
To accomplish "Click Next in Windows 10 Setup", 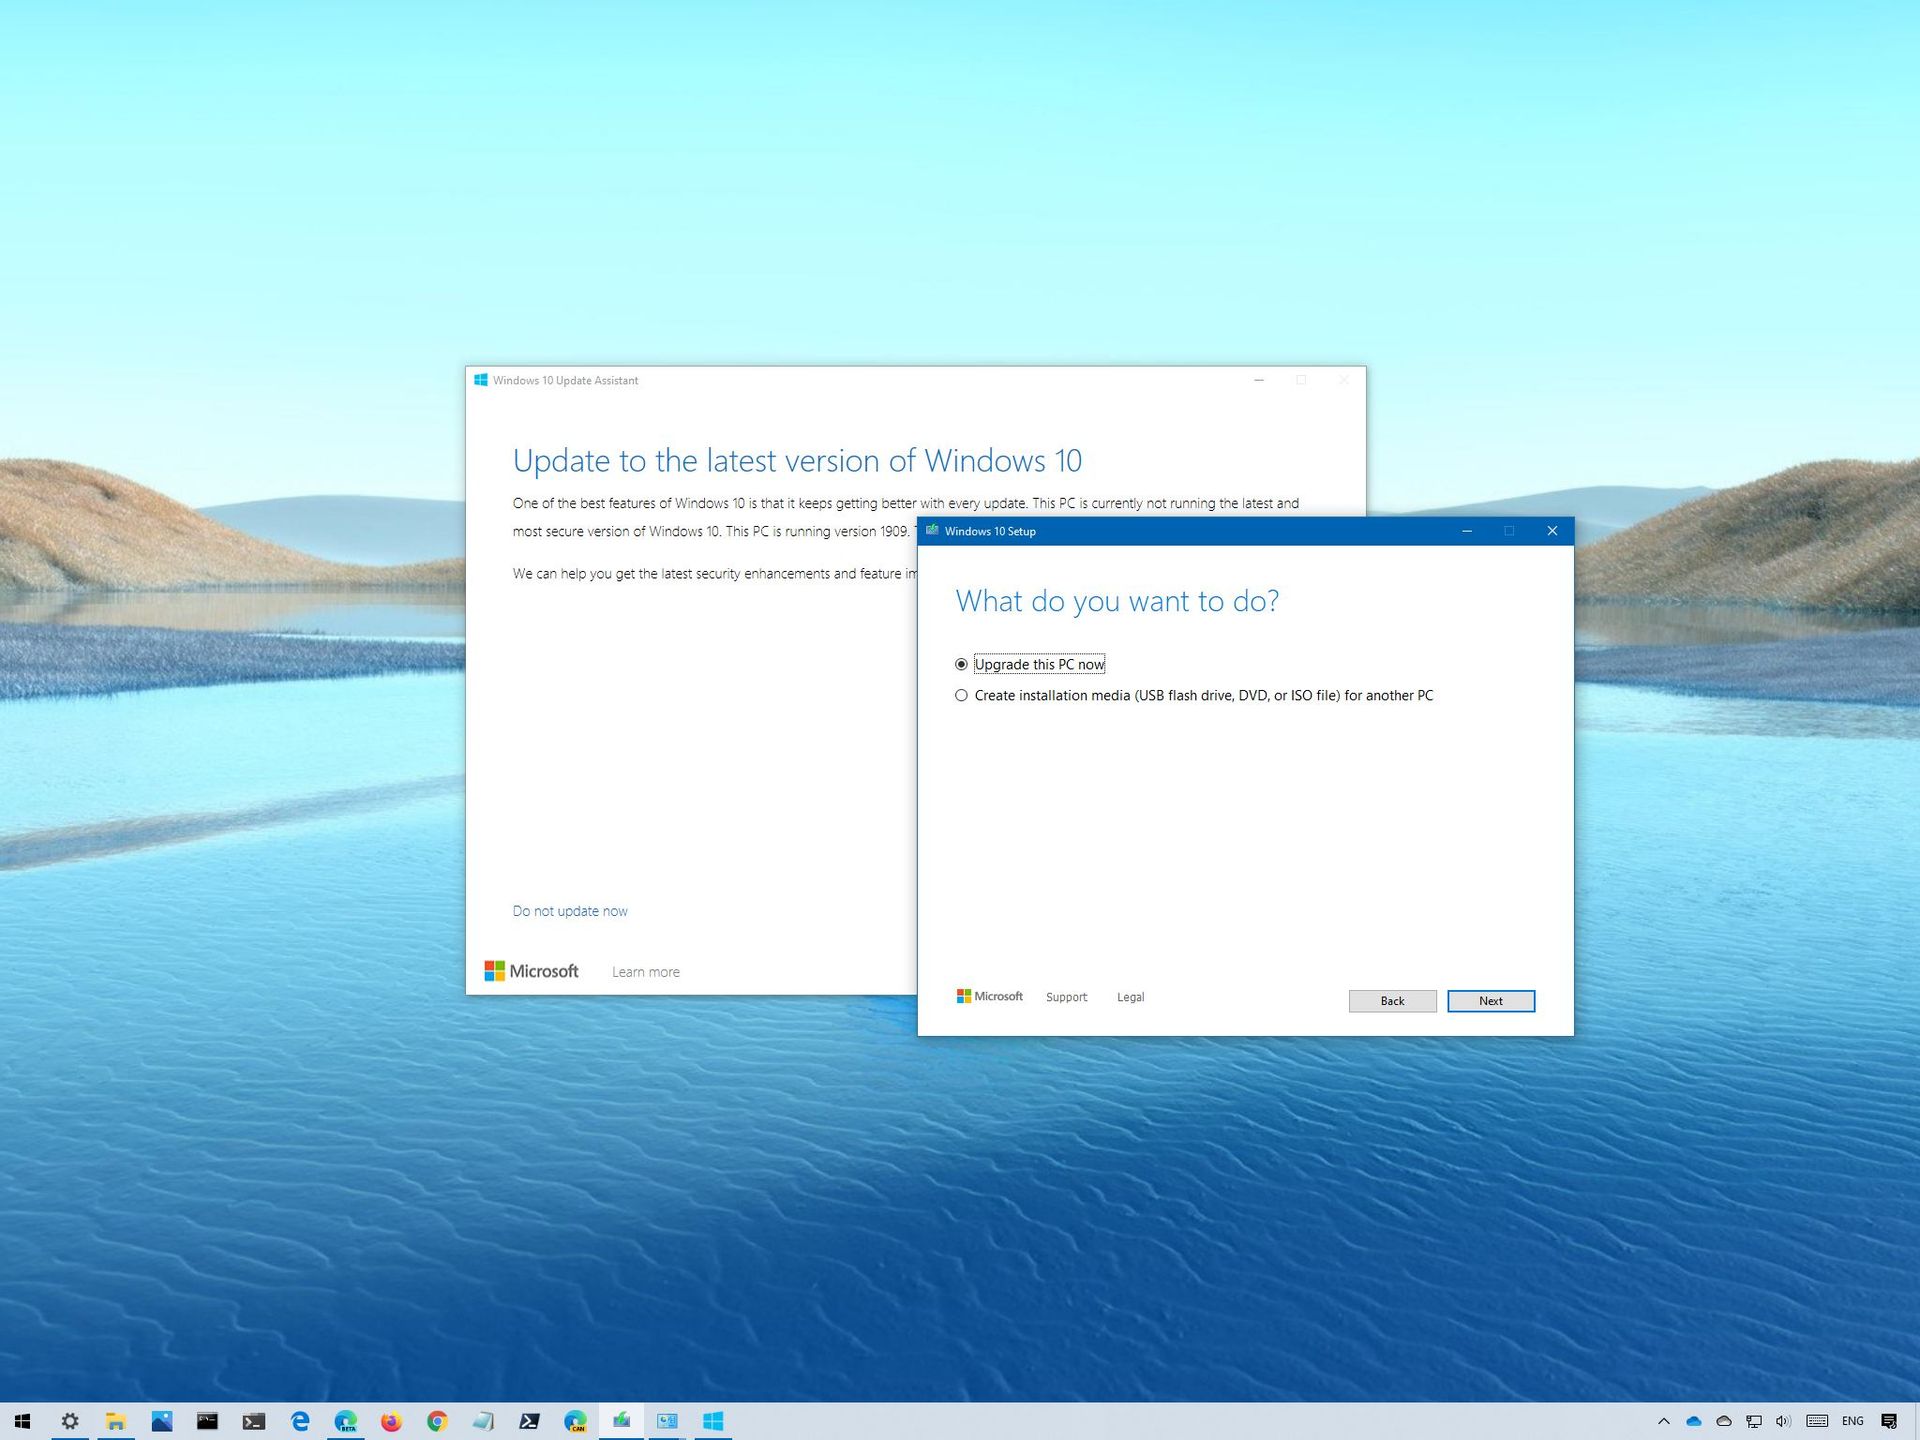I will tap(1491, 1000).
